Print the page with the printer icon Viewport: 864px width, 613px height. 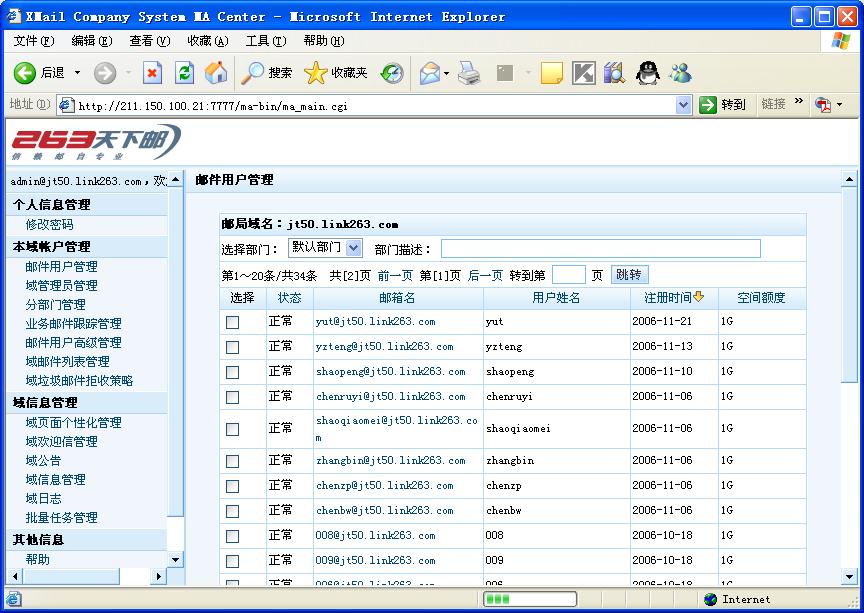point(469,73)
